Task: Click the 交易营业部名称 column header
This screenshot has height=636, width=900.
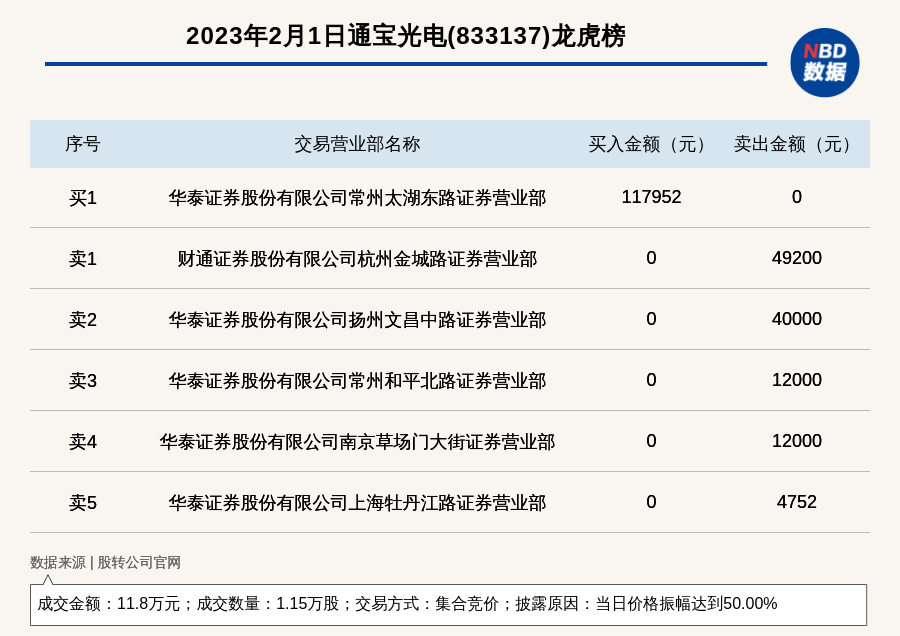Action: tap(357, 144)
